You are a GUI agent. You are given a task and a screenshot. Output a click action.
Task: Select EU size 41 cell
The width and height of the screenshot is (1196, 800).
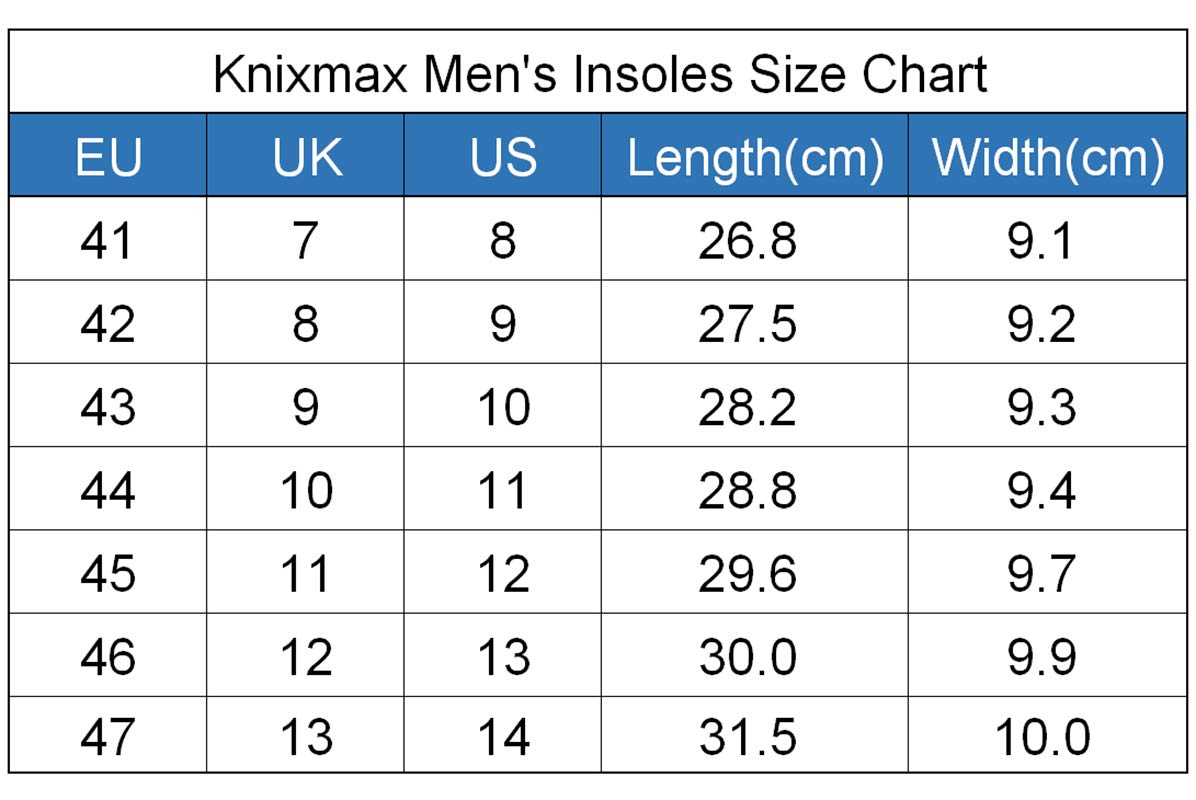(x=107, y=241)
